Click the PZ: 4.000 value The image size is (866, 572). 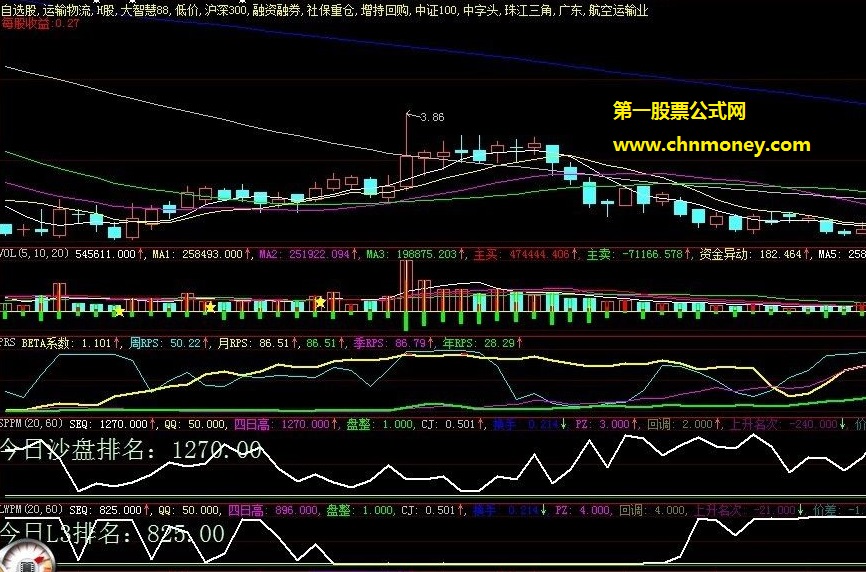point(583,510)
